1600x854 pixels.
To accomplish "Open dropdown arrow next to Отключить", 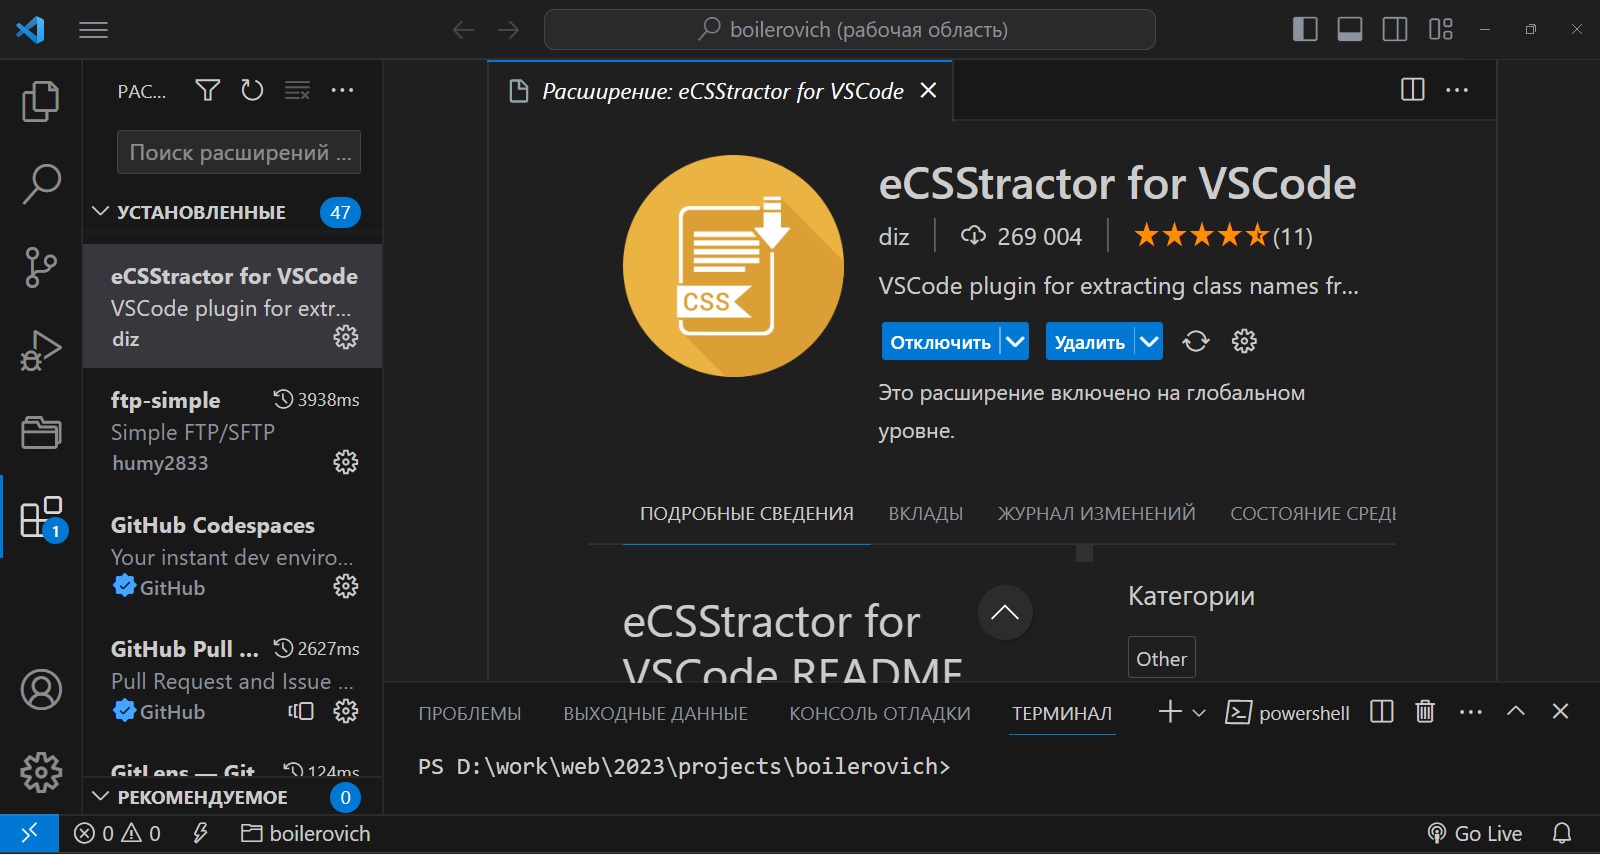I will point(1015,342).
